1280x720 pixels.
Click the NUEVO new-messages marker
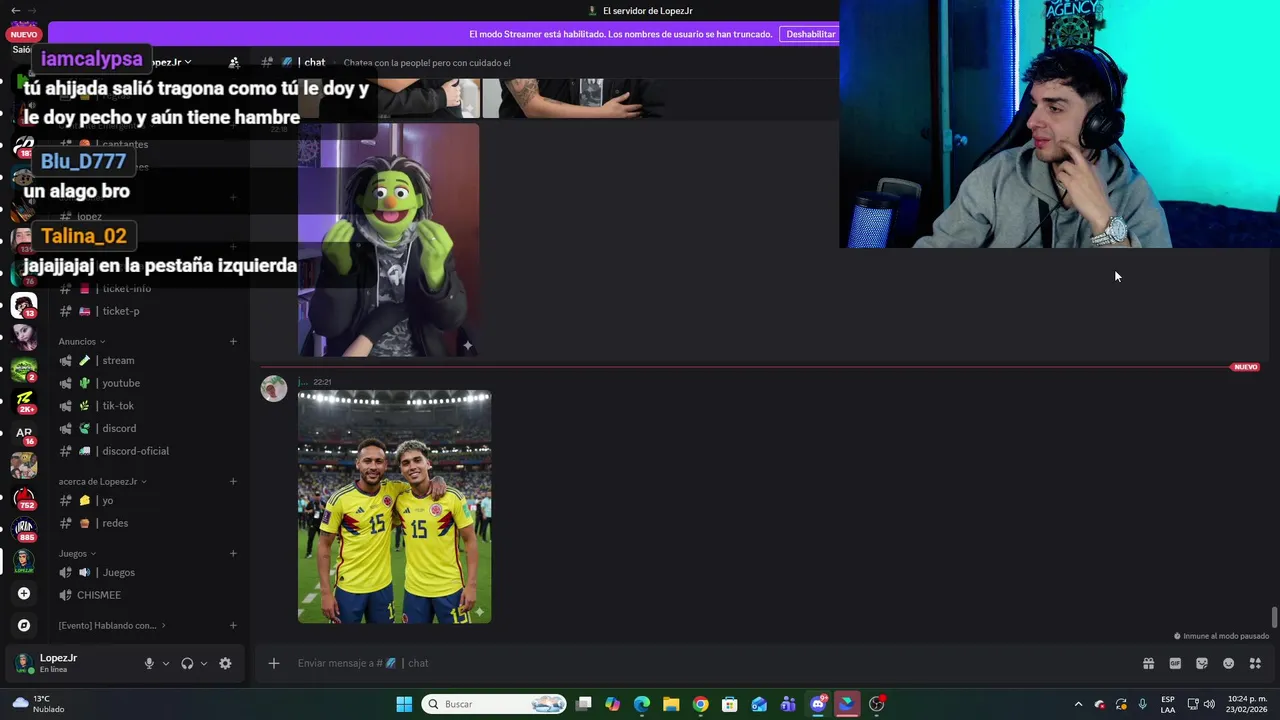coord(1245,367)
